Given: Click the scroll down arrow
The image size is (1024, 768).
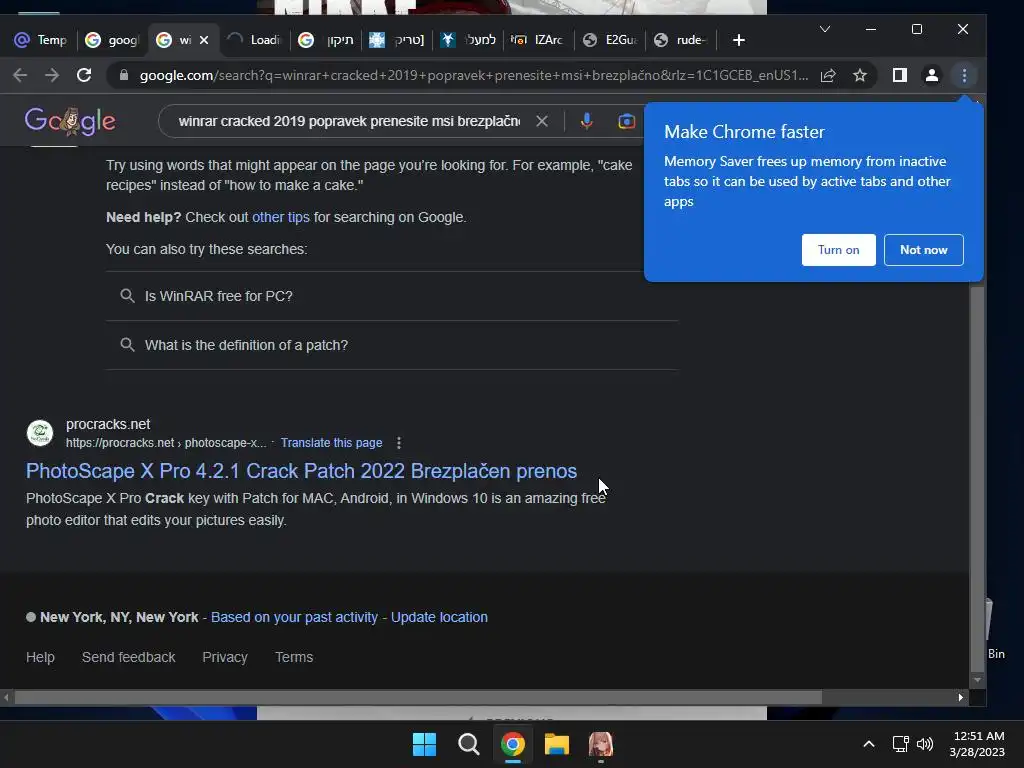Looking at the screenshot, I should point(977,680).
